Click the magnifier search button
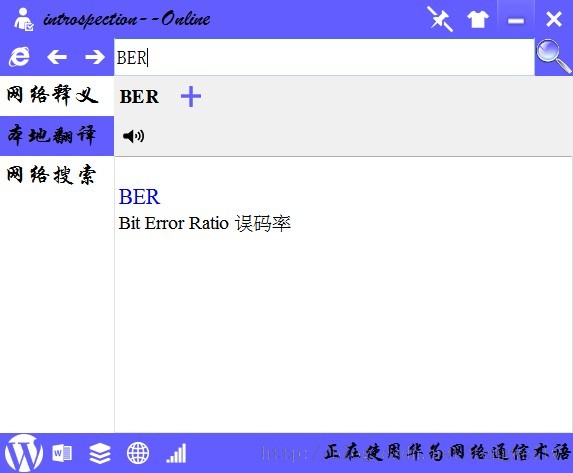 click(553, 57)
